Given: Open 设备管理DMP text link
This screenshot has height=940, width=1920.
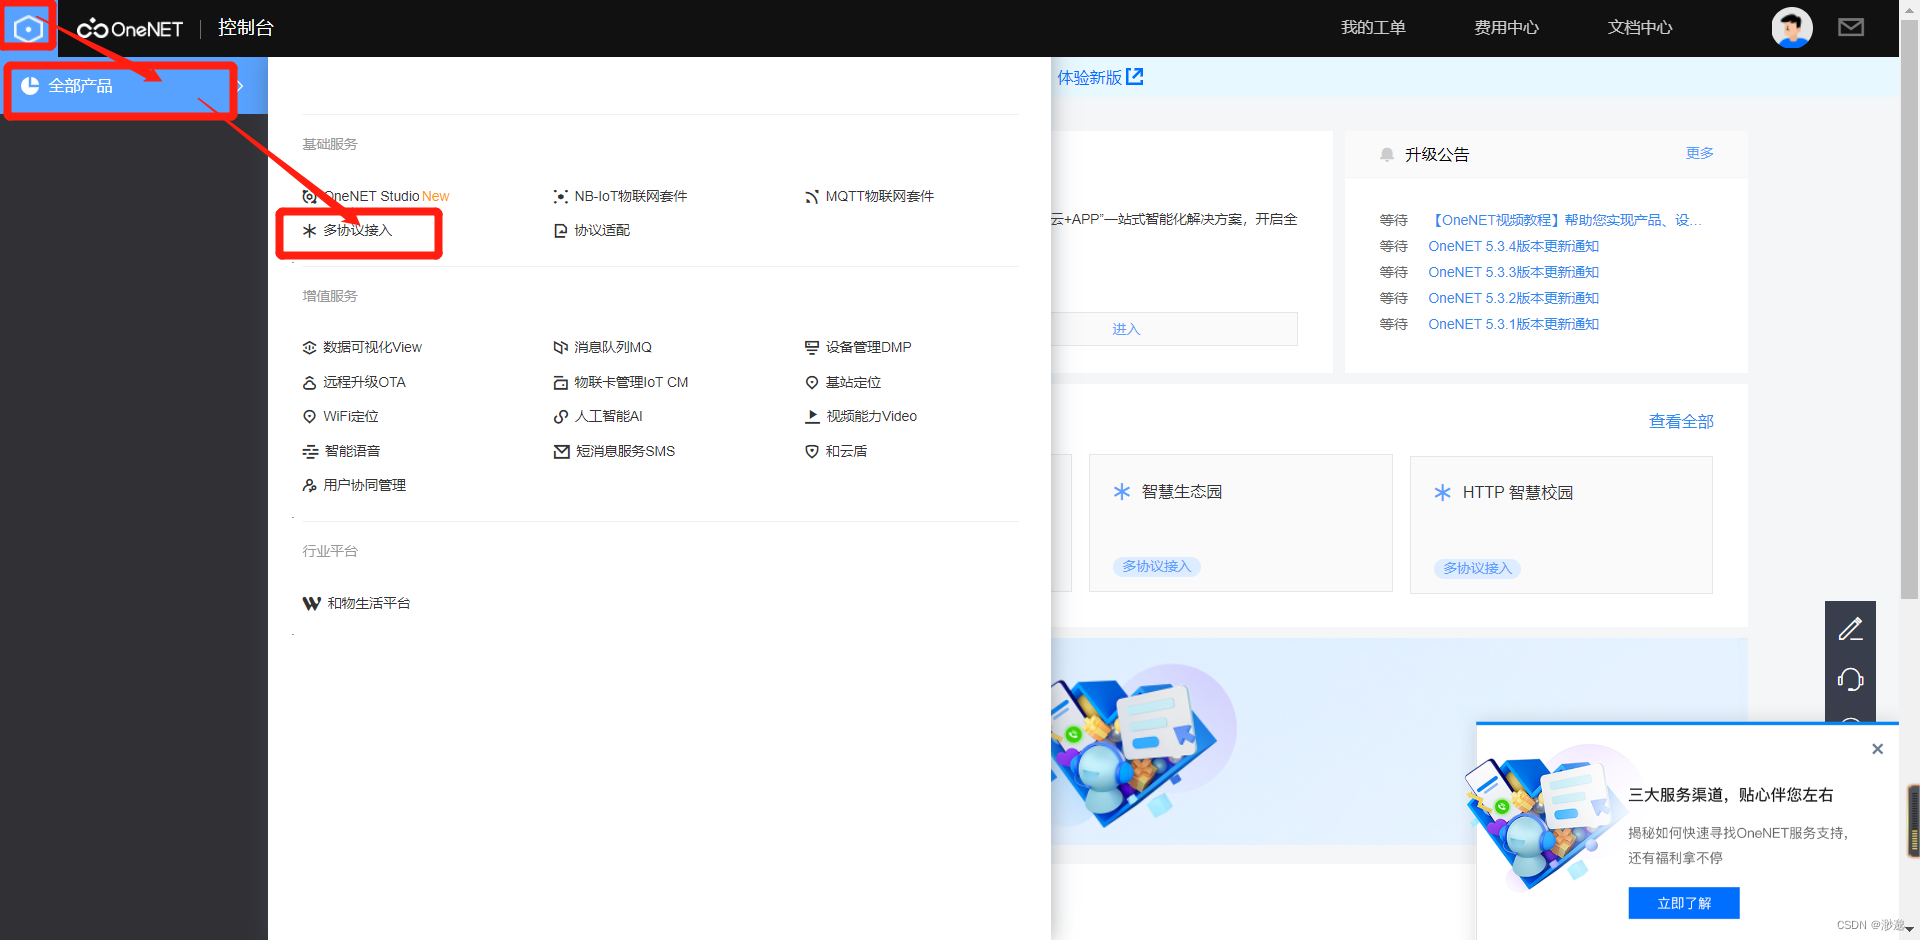Looking at the screenshot, I should 868,347.
